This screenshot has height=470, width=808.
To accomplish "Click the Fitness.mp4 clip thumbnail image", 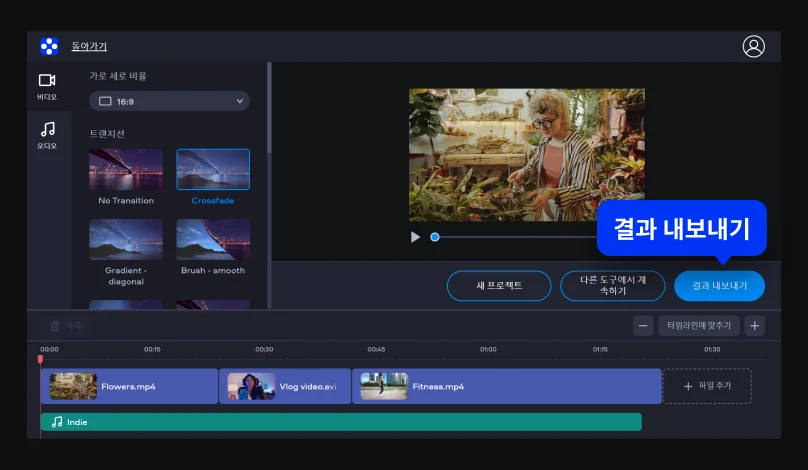I will click(384, 386).
